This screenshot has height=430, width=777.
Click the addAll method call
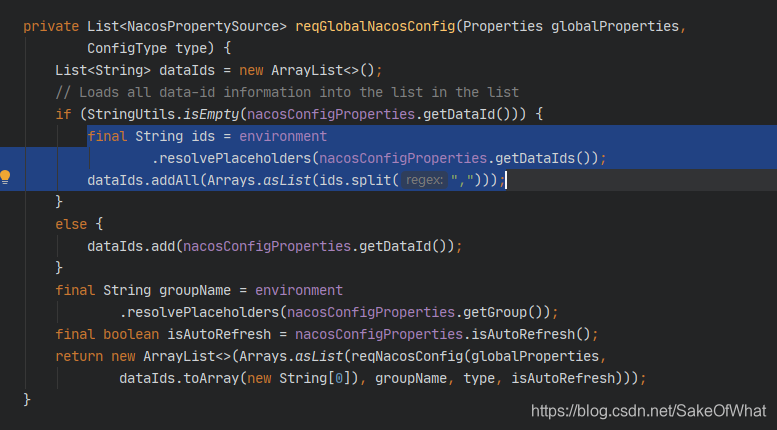click(x=175, y=180)
